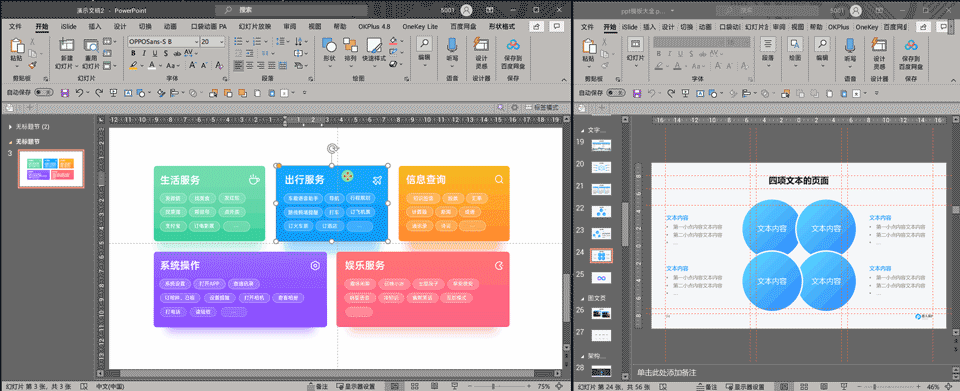Click the Arrange icon in left window
The image size is (960, 391).
[x=350, y=45]
